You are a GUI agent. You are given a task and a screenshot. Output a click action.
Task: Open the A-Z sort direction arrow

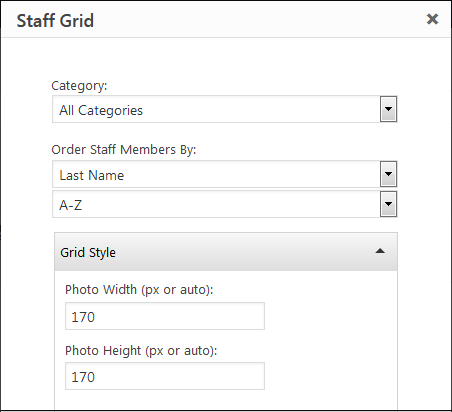point(388,204)
